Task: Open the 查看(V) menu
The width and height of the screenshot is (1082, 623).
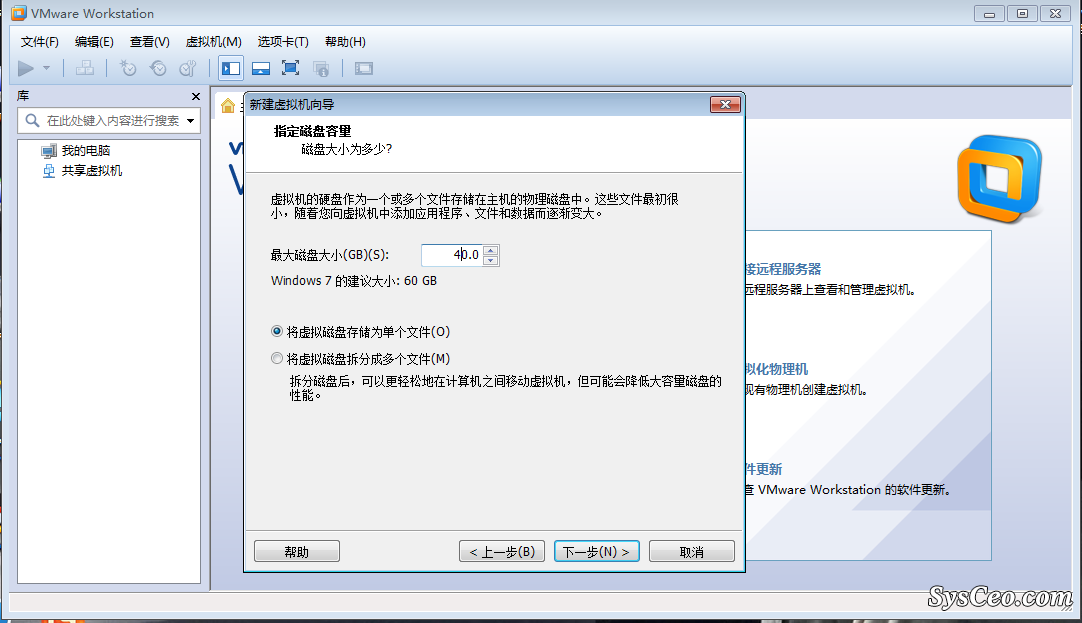Action: [x=150, y=42]
